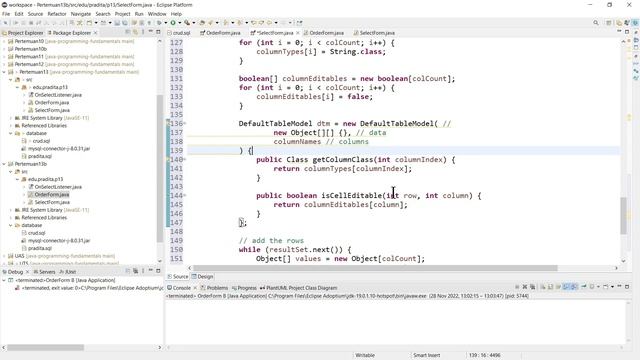Click the Pin Console icon
The image size is (640, 360).
[x=584, y=287]
